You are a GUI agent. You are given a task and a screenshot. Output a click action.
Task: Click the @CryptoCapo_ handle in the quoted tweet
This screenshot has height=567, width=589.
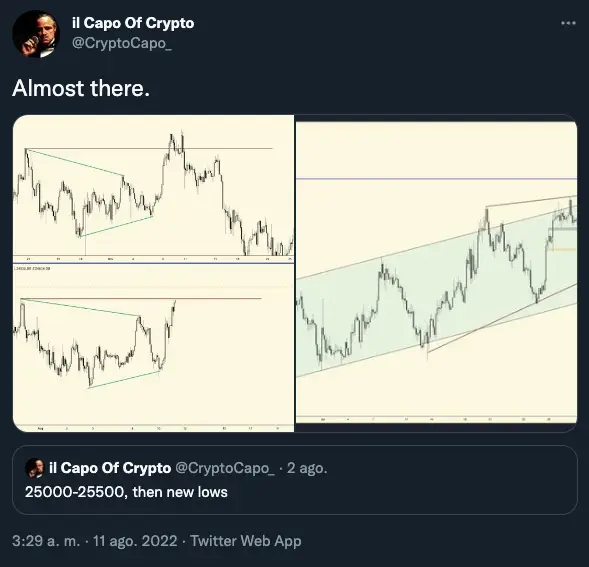click(225, 468)
